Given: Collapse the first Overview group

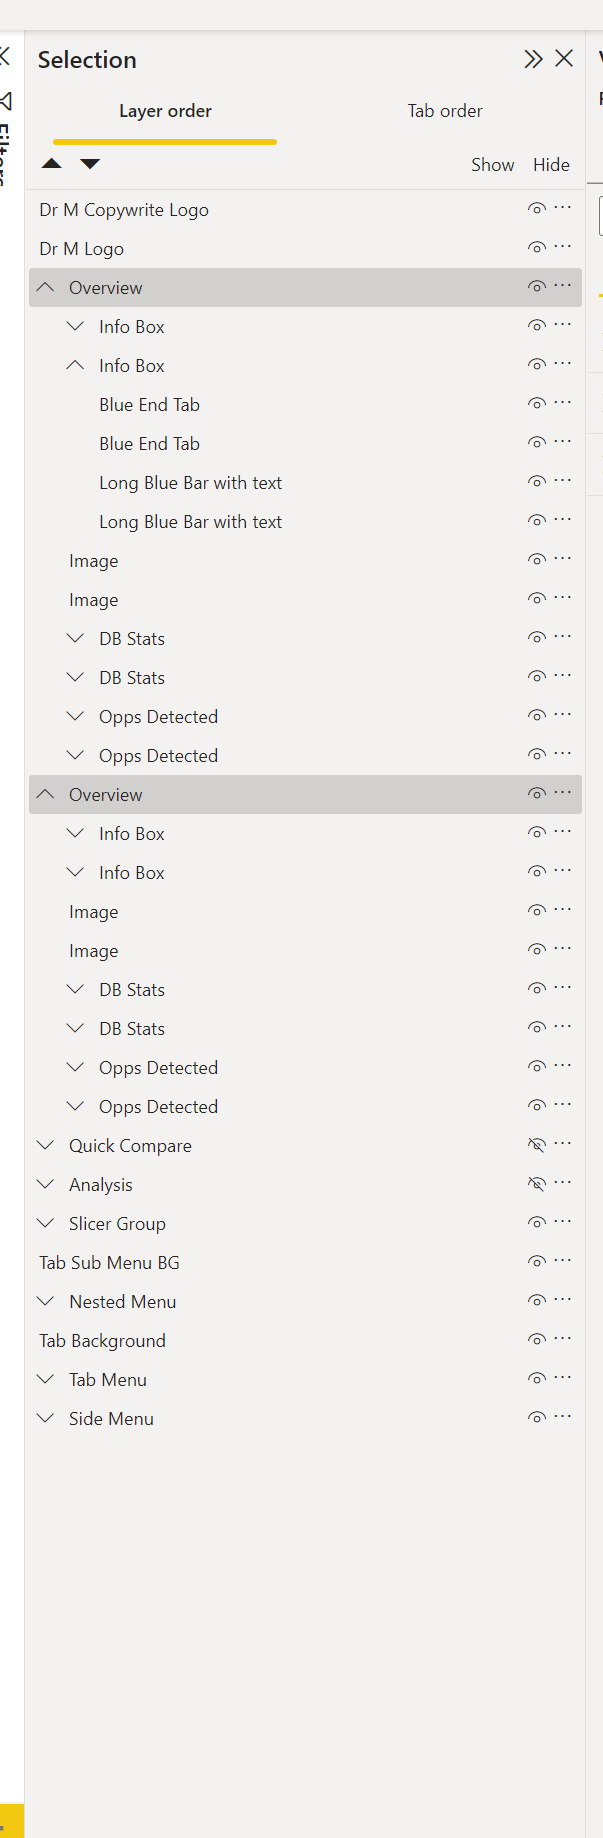Looking at the screenshot, I should click(44, 285).
